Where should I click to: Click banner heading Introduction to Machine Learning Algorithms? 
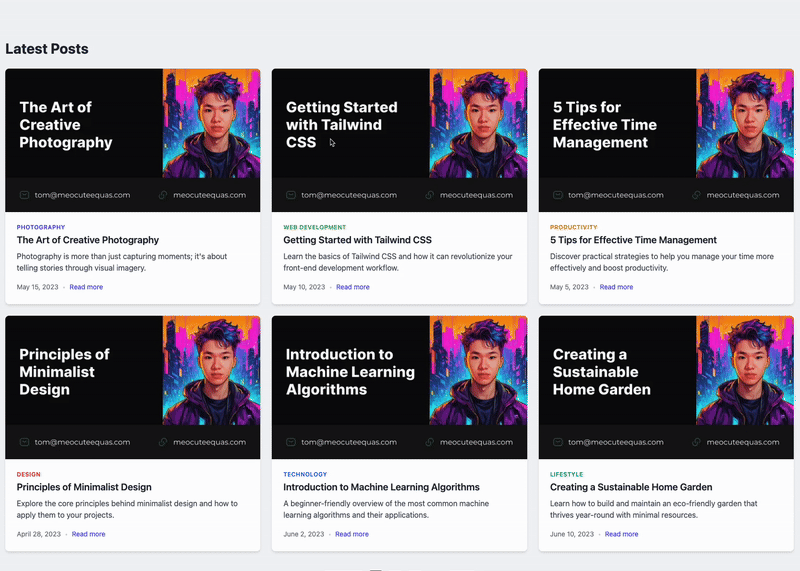click(x=351, y=372)
